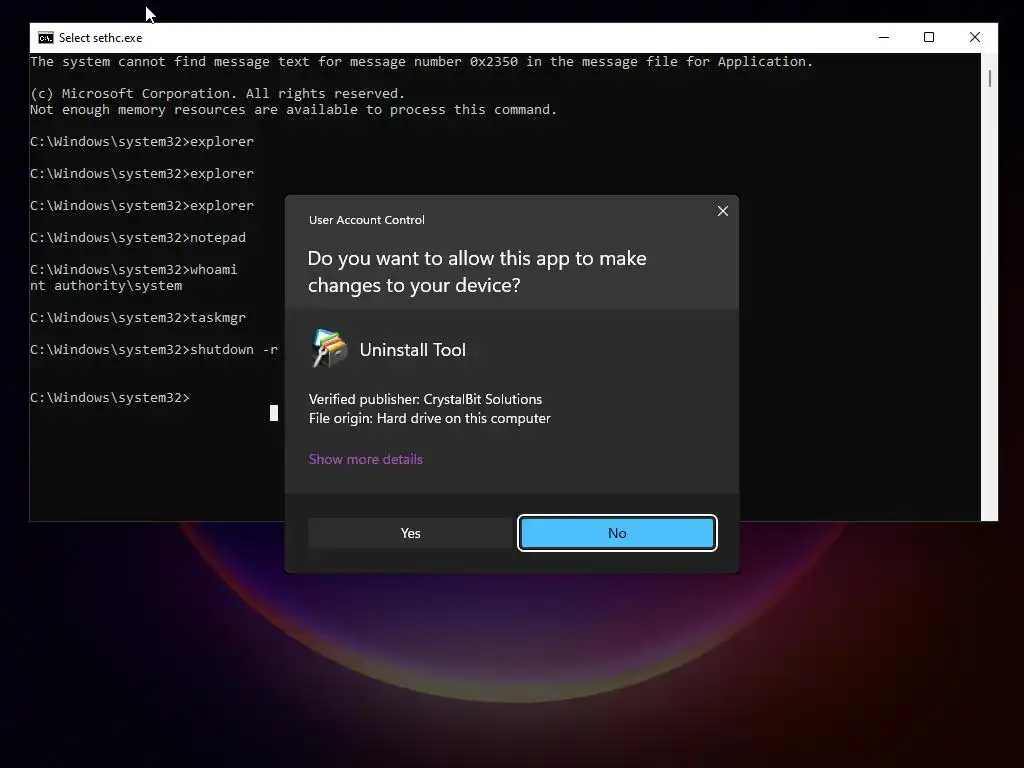
Task: Click the 'whoami' command line in console
Action: tap(134, 269)
